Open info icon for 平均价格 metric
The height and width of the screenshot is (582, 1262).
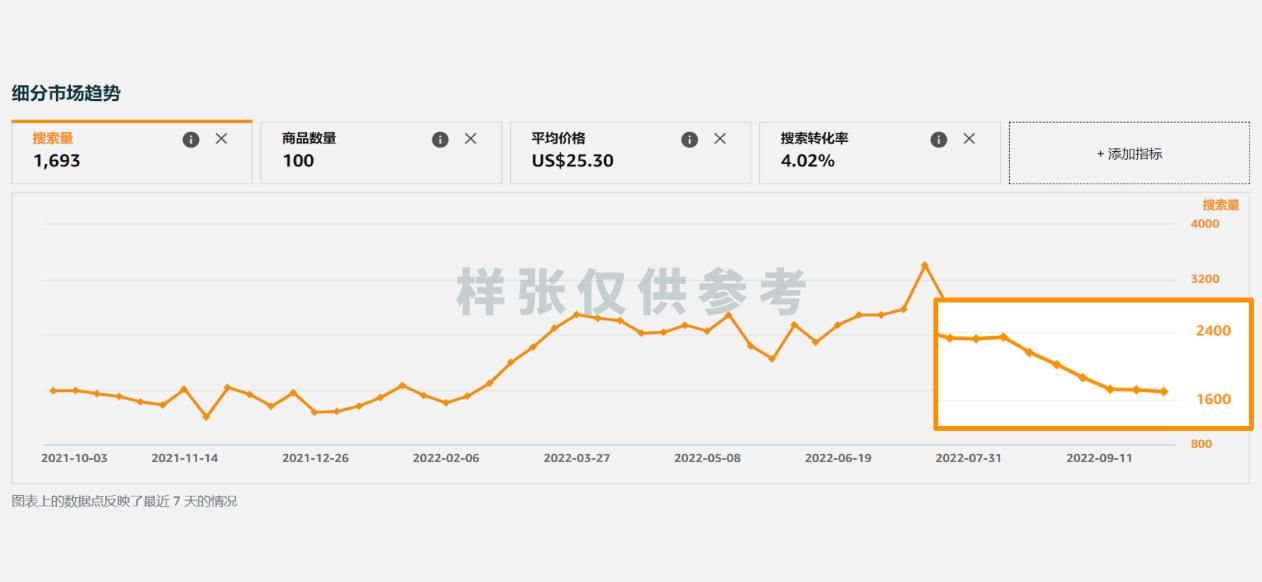click(689, 139)
